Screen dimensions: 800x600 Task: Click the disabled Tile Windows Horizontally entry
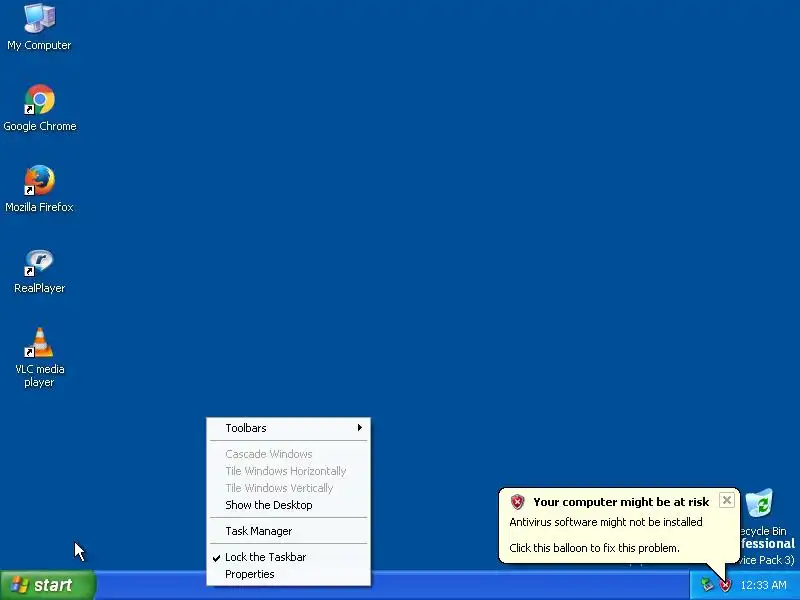tap(288, 471)
